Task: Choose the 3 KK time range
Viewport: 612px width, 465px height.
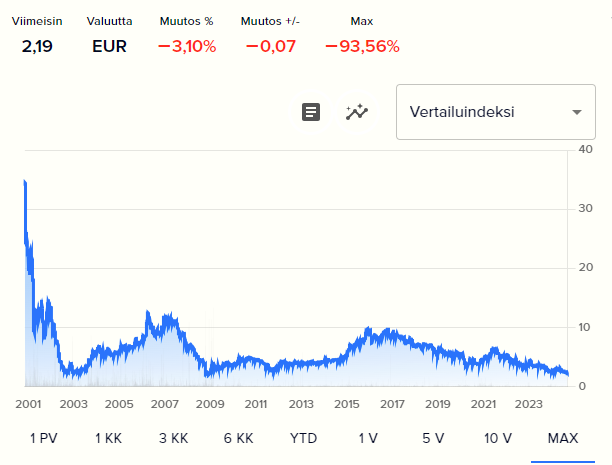Action: (x=173, y=438)
